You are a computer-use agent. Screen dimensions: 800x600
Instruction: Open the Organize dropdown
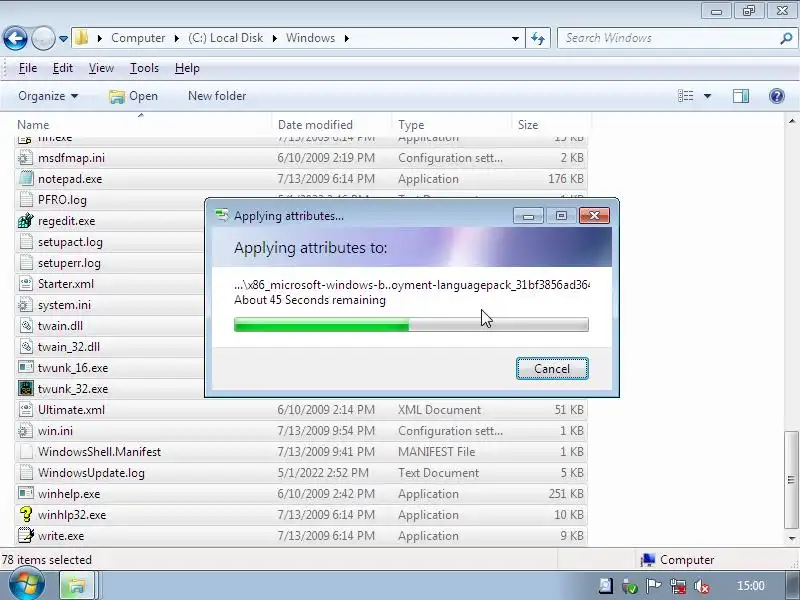coord(48,96)
